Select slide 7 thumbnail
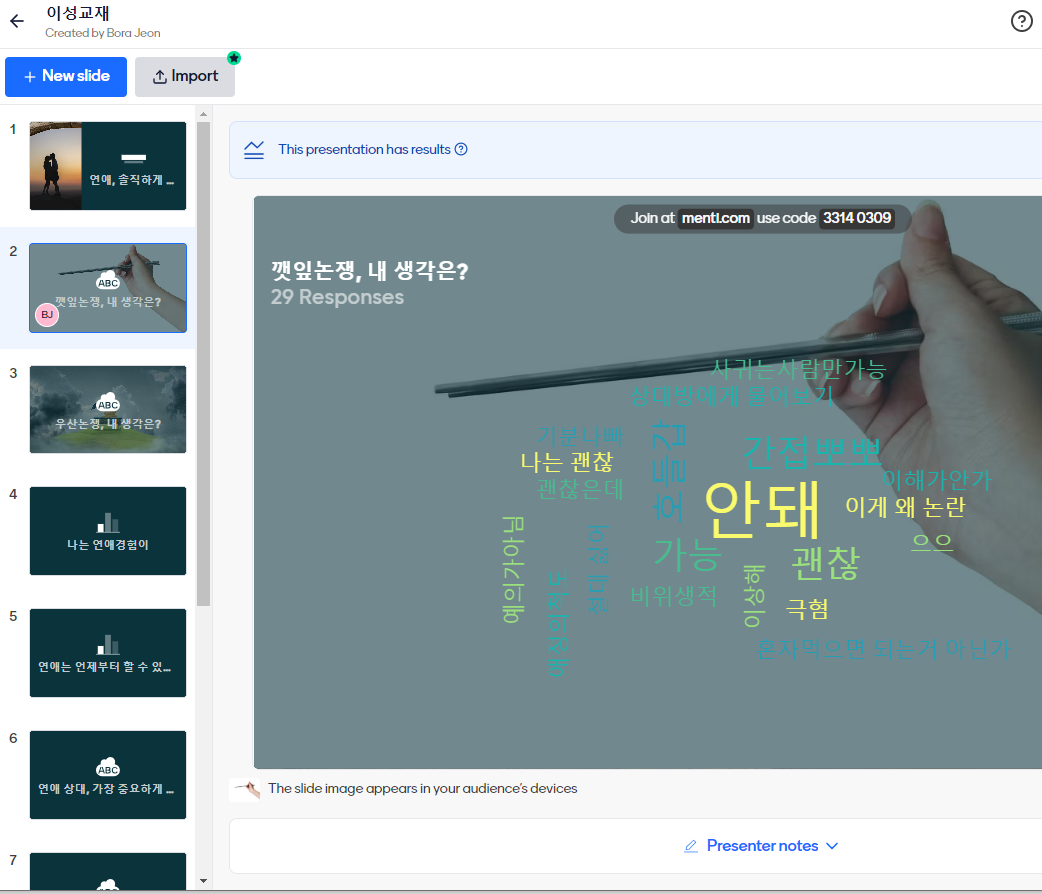This screenshot has width=1042, height=894. point(108,871)
